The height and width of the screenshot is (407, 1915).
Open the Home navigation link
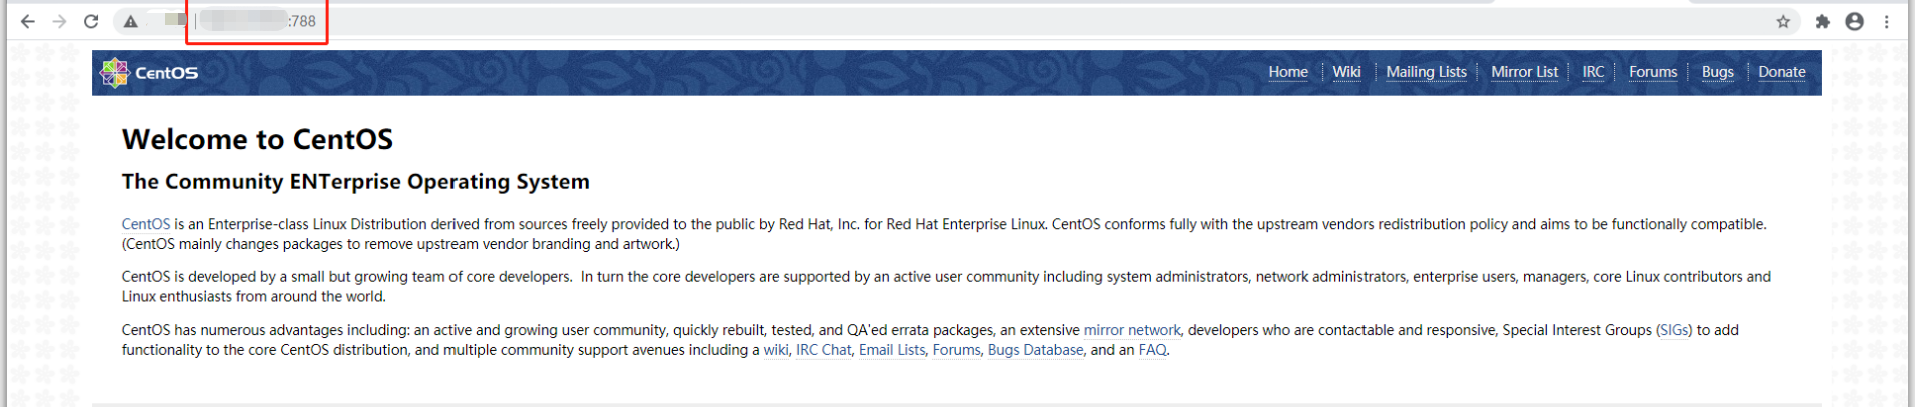(x=1288, y=72)
